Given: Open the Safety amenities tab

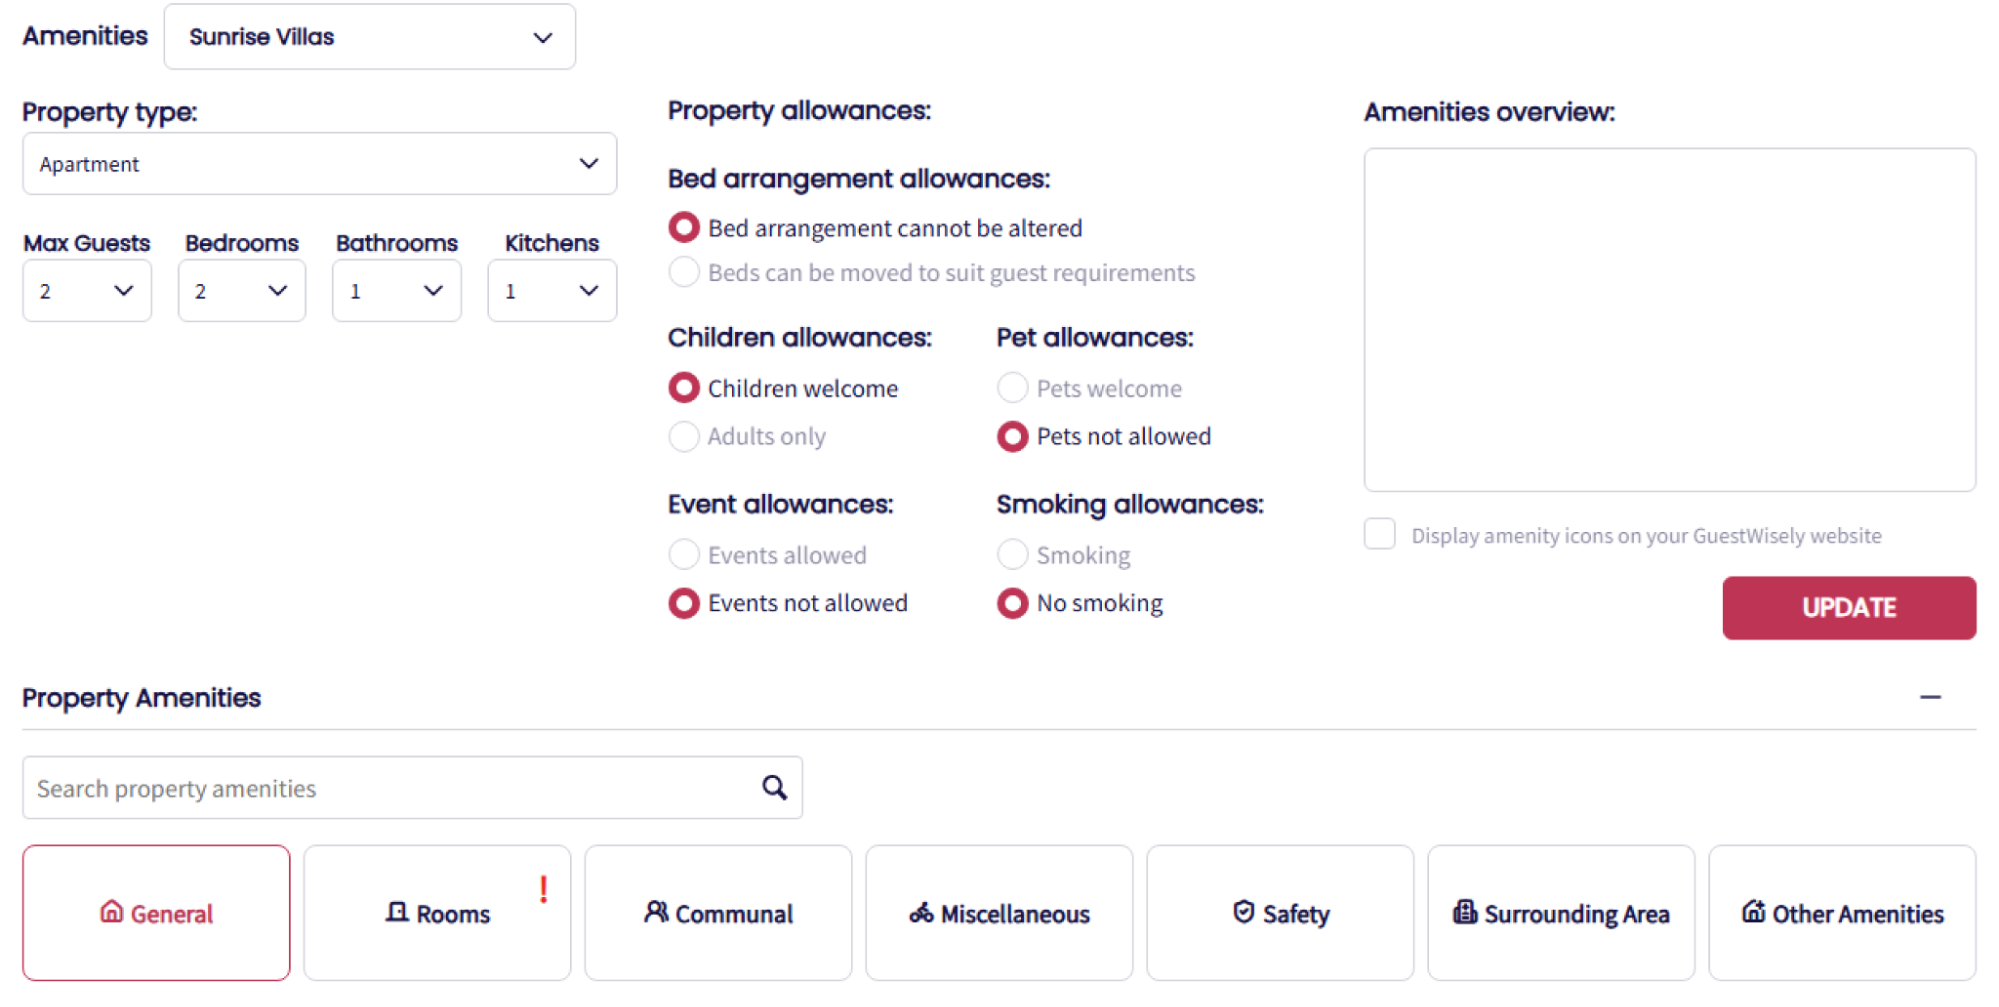Looking at the screenshot, I should click(x=1280, y=913).
